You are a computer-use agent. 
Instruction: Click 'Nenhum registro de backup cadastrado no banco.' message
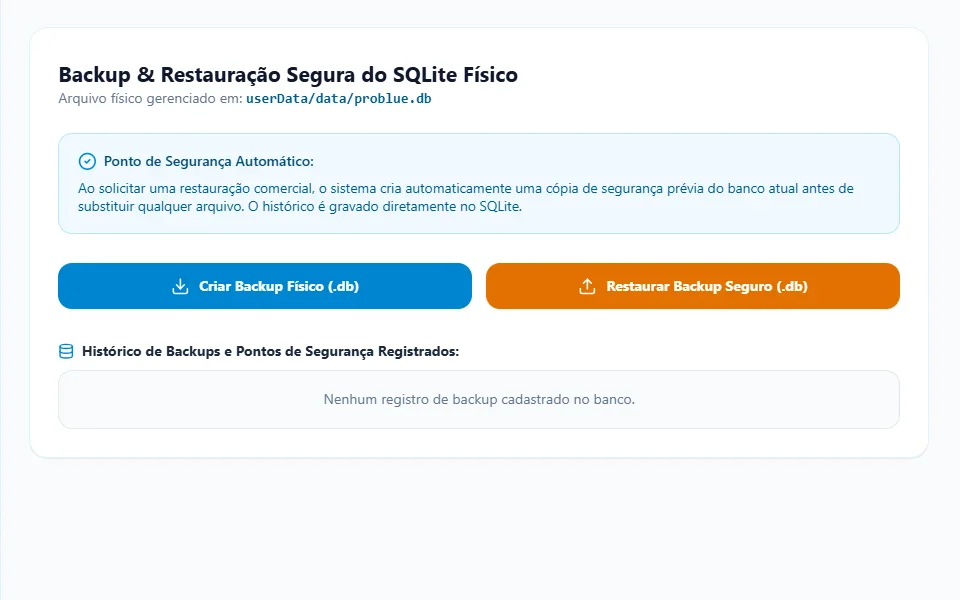tap(479, 399)
